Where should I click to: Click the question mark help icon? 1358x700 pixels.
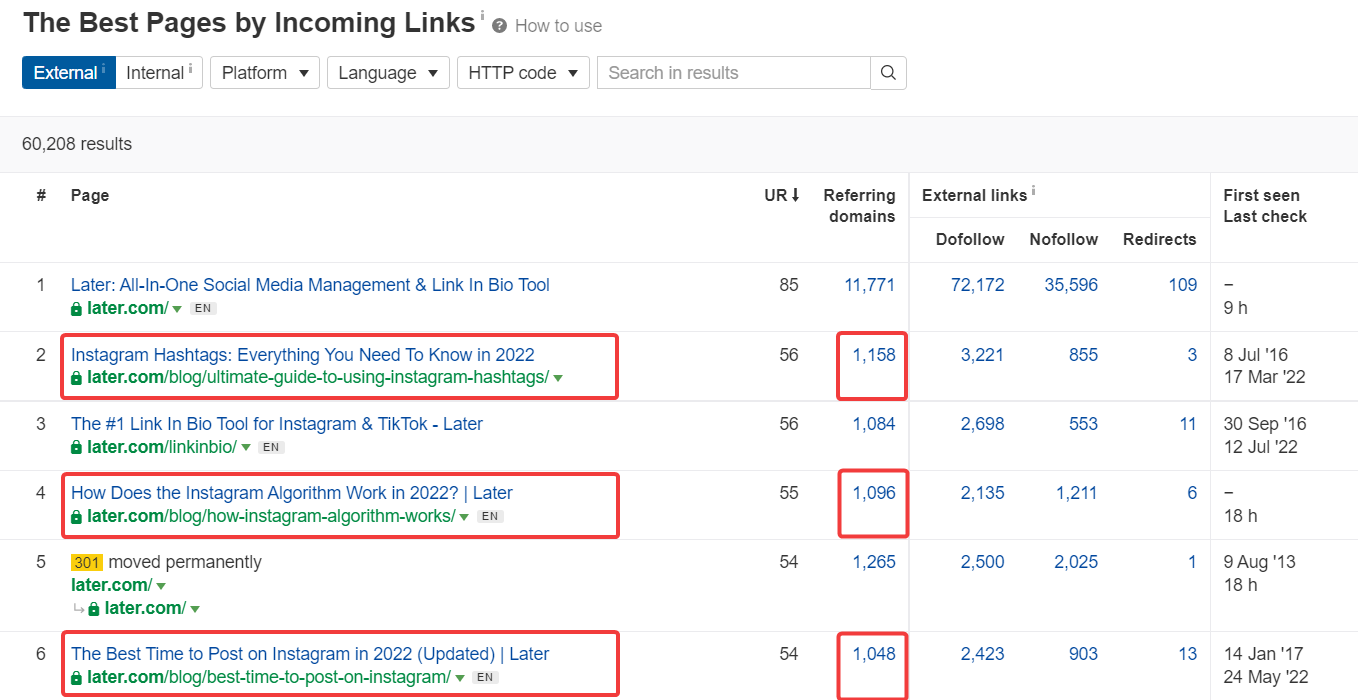tap(500, 26)
